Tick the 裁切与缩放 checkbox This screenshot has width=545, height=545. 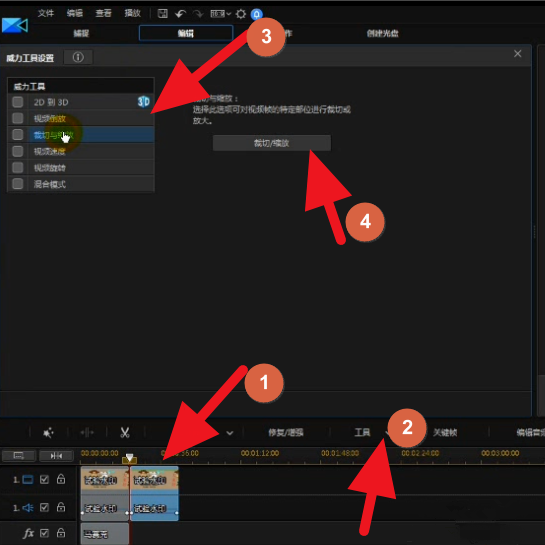18,135
